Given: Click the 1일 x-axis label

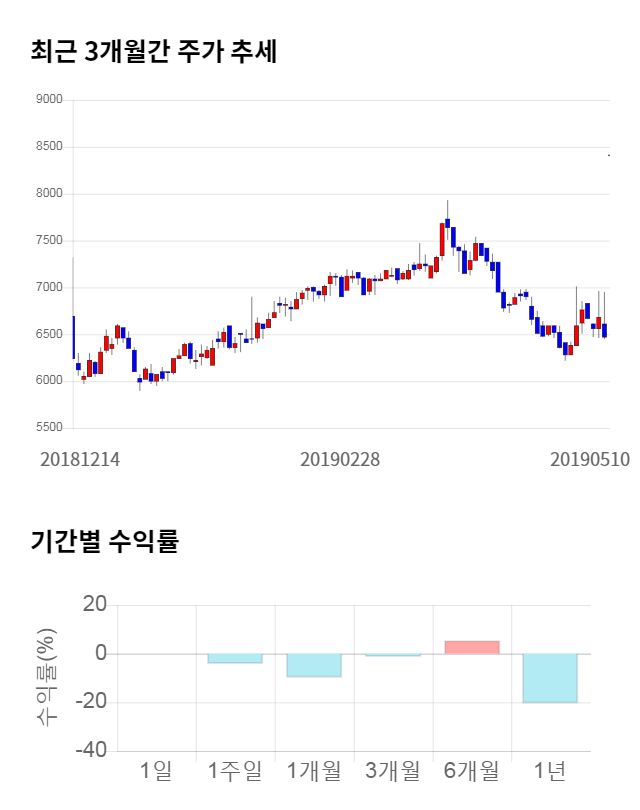Looking at the screenshot, I should click(156, 771).
